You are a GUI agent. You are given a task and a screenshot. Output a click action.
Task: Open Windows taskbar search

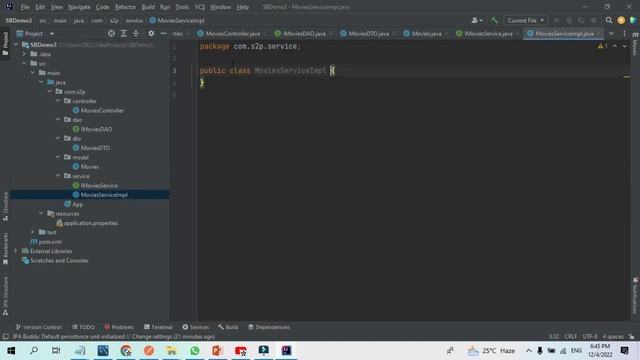(x=34, y=351)
